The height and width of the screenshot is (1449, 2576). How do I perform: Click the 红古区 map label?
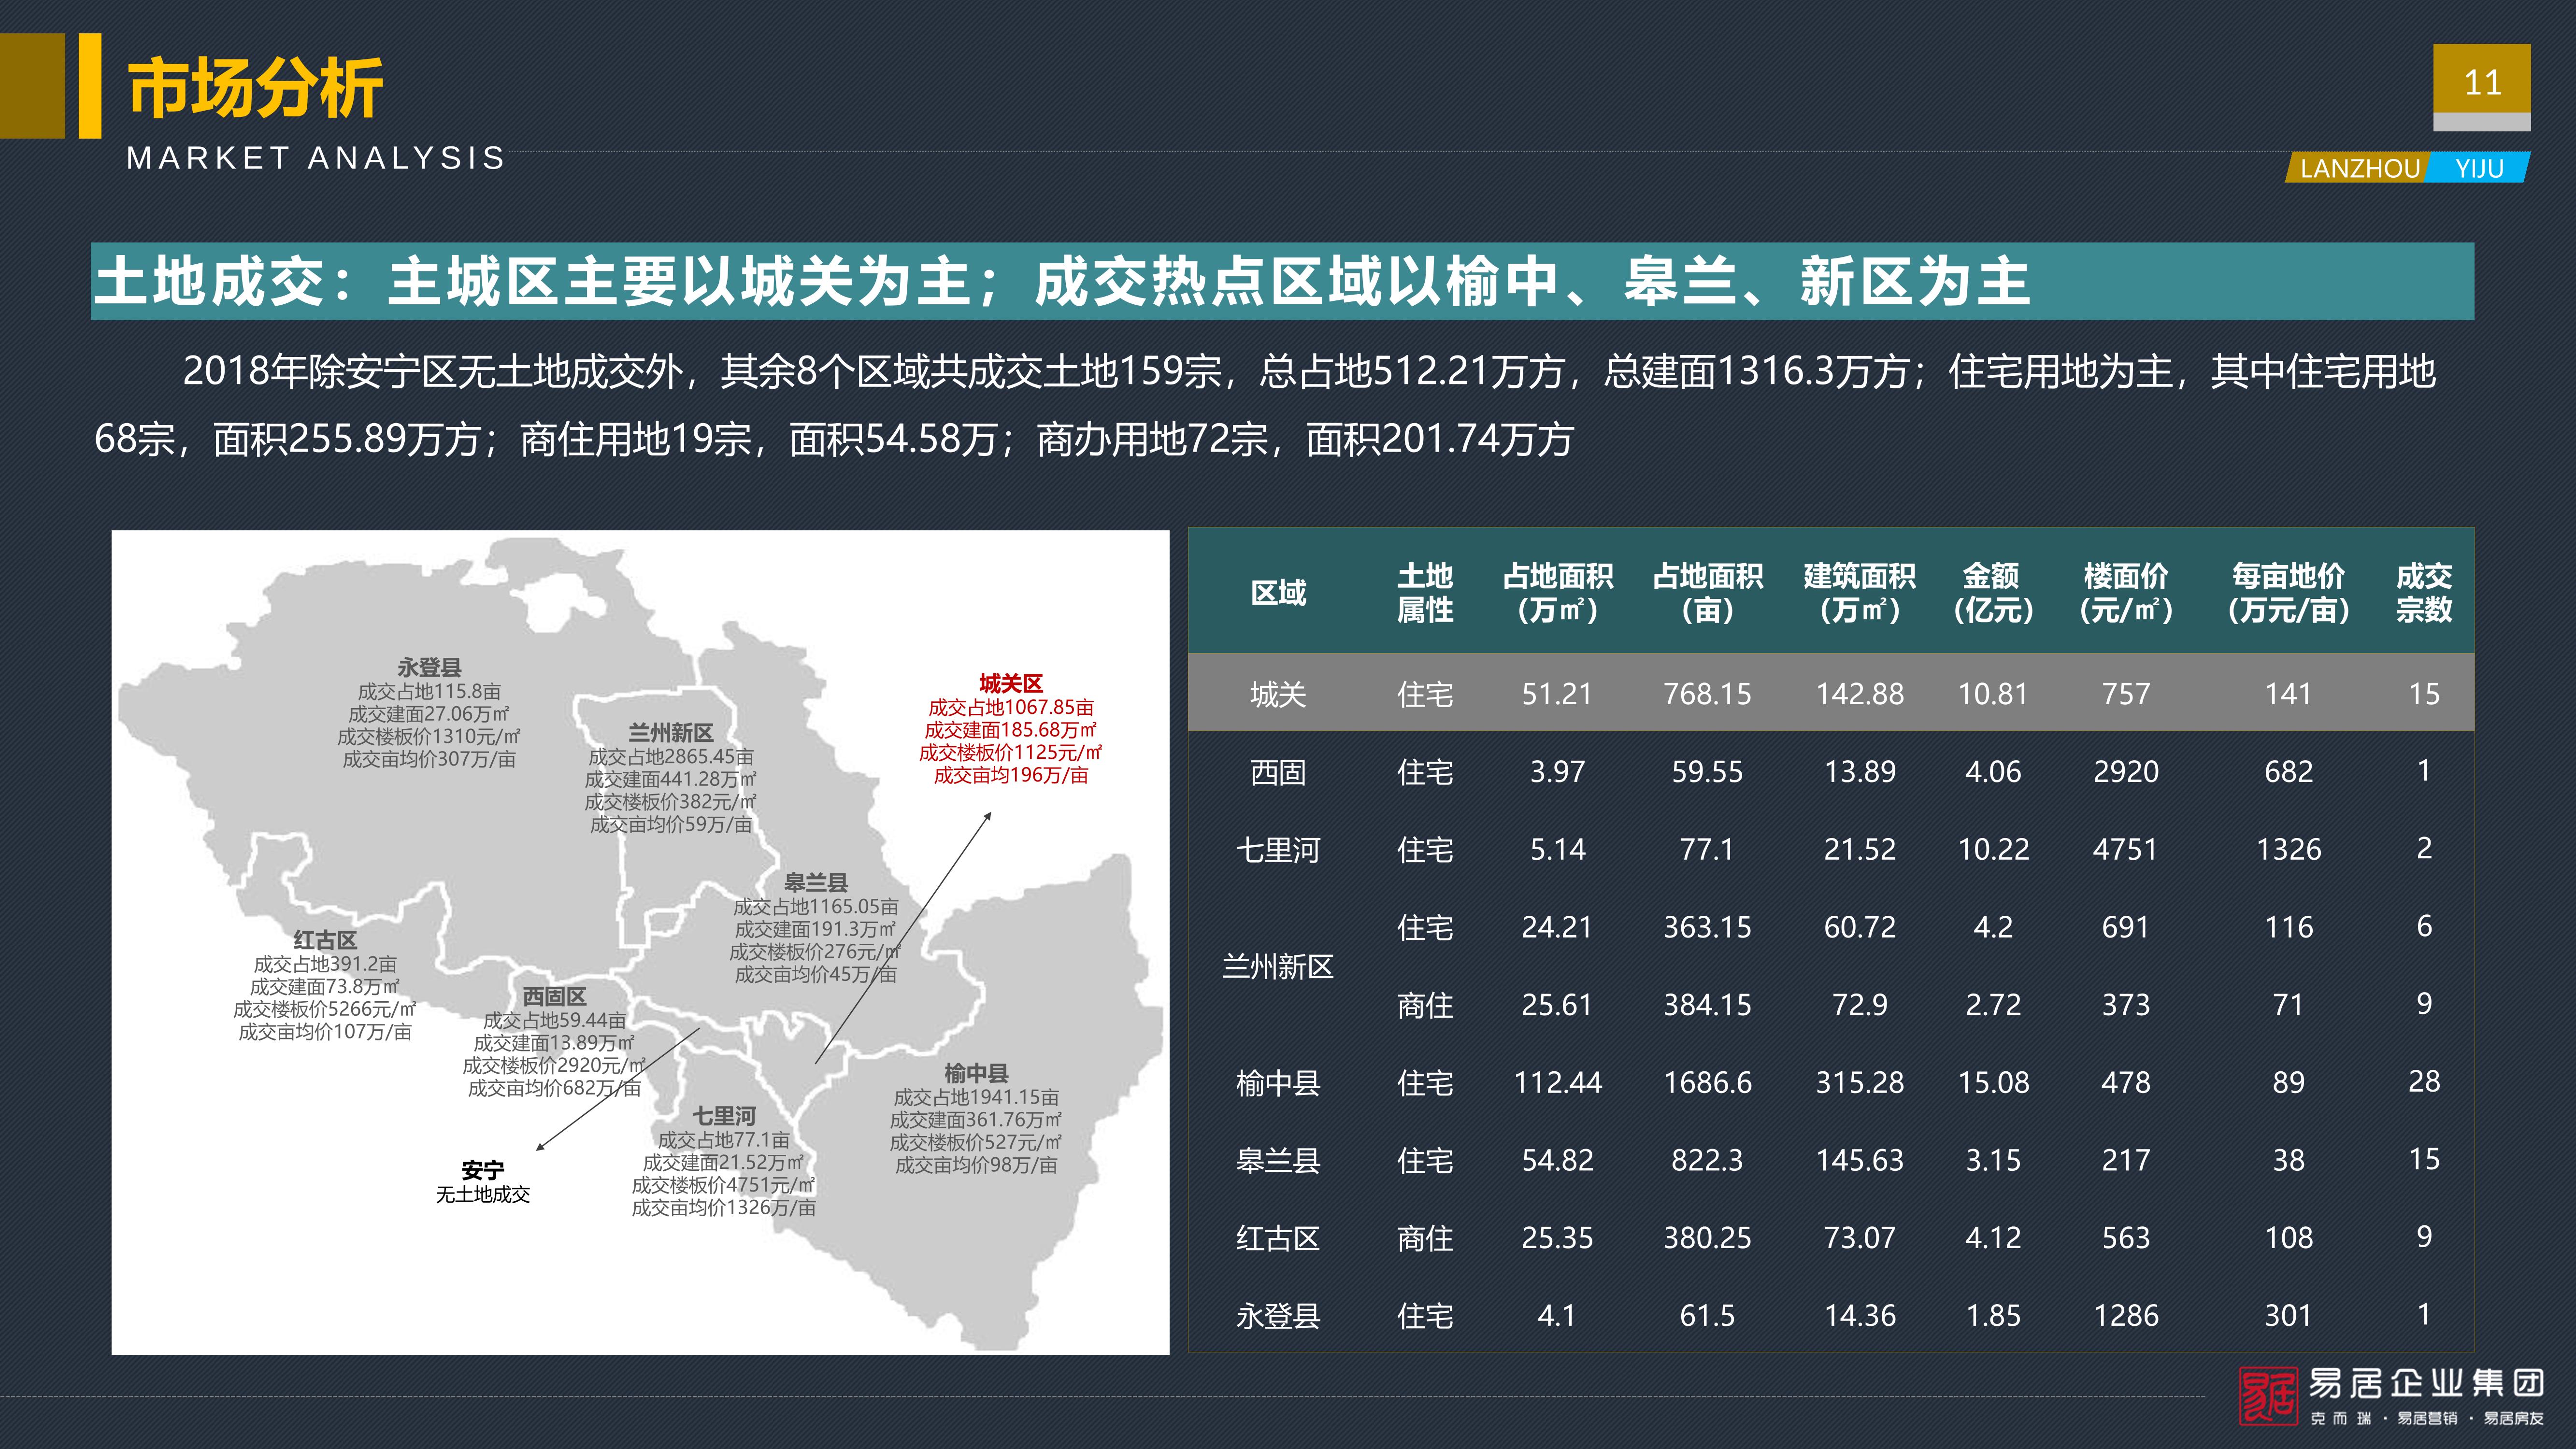coord(325,940)
